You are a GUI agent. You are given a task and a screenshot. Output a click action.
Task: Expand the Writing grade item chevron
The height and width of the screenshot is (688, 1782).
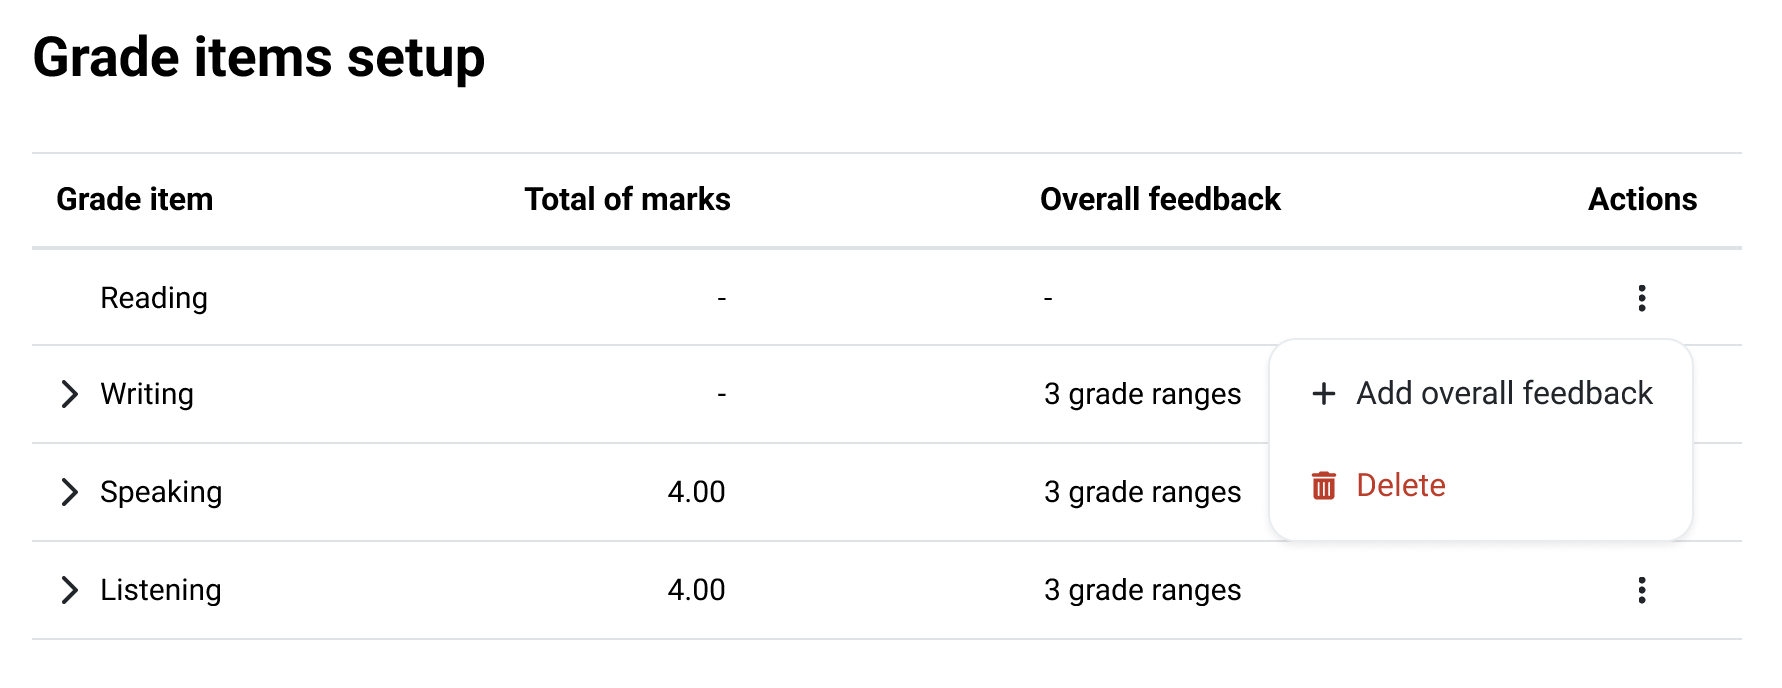click(69, 394)
